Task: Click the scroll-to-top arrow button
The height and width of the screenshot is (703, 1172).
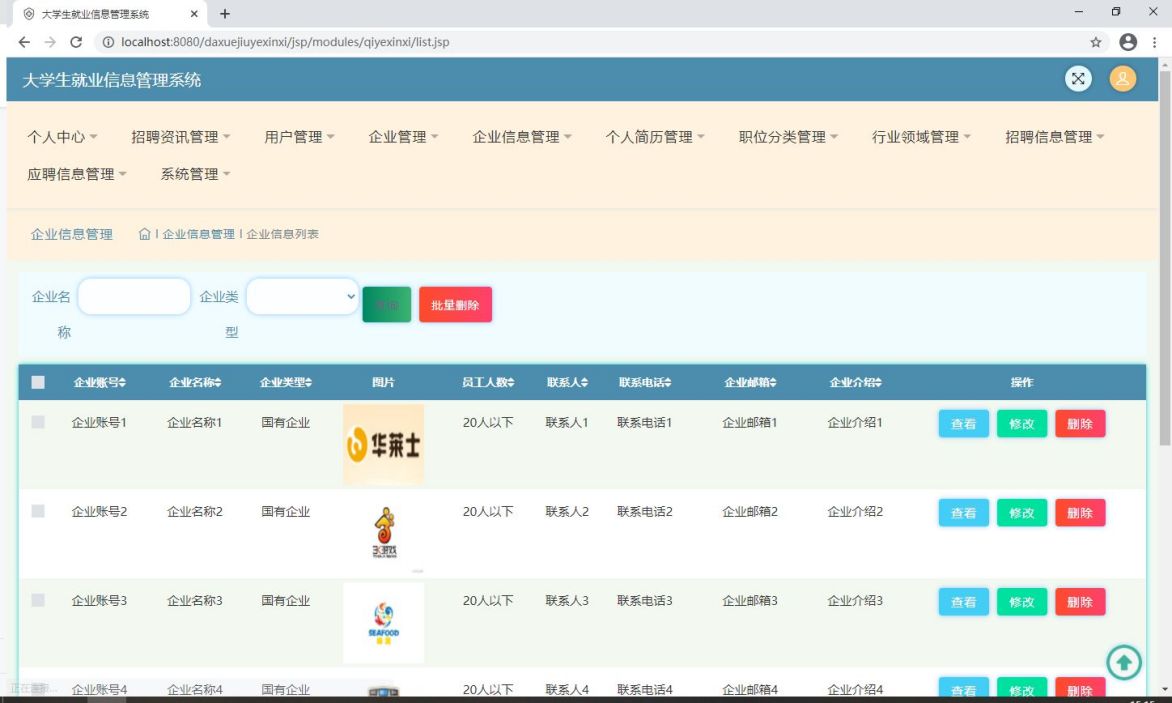Action: [1123, 662]
